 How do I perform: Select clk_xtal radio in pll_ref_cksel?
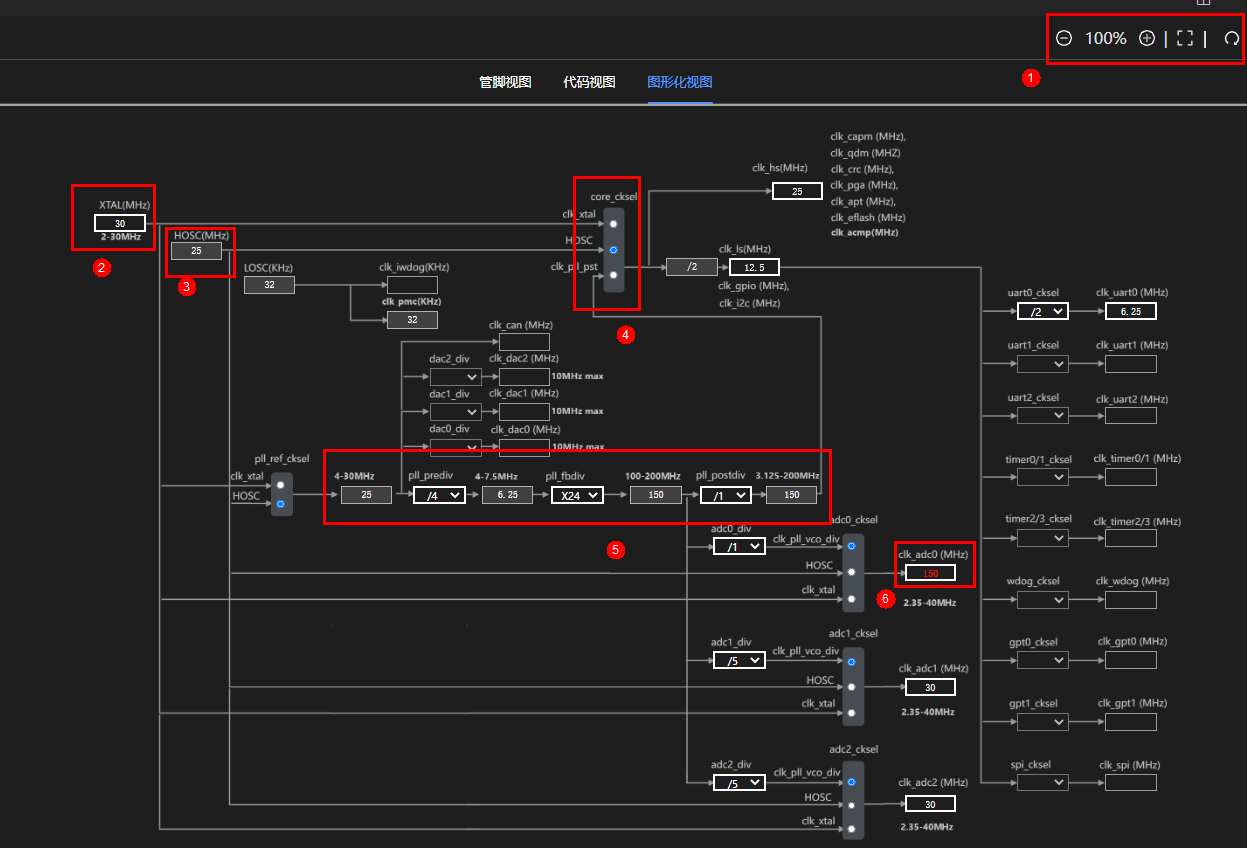(280, 485)
